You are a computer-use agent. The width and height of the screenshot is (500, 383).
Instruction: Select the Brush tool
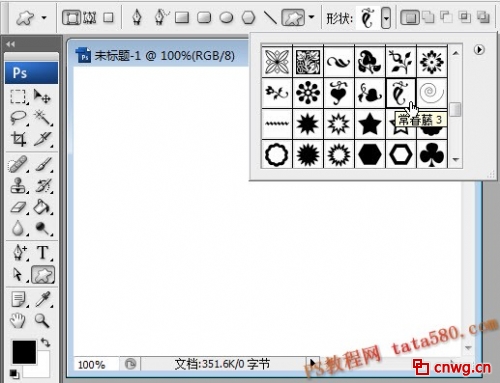click(x=43, y=164)
